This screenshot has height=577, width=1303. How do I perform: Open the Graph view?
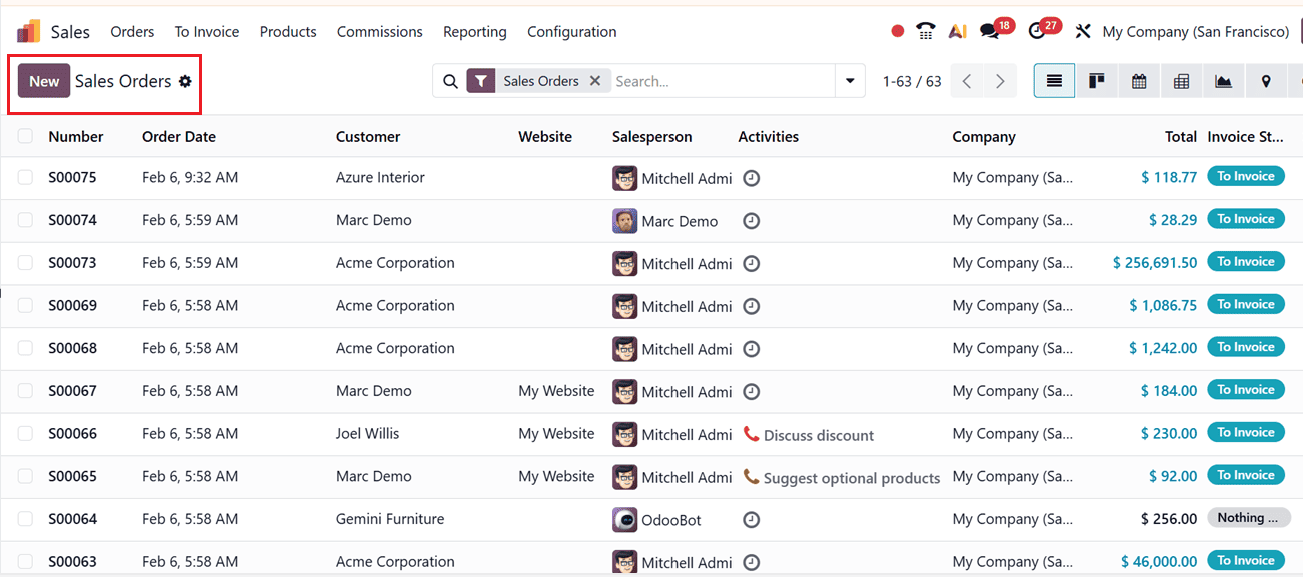(1222, 80)
